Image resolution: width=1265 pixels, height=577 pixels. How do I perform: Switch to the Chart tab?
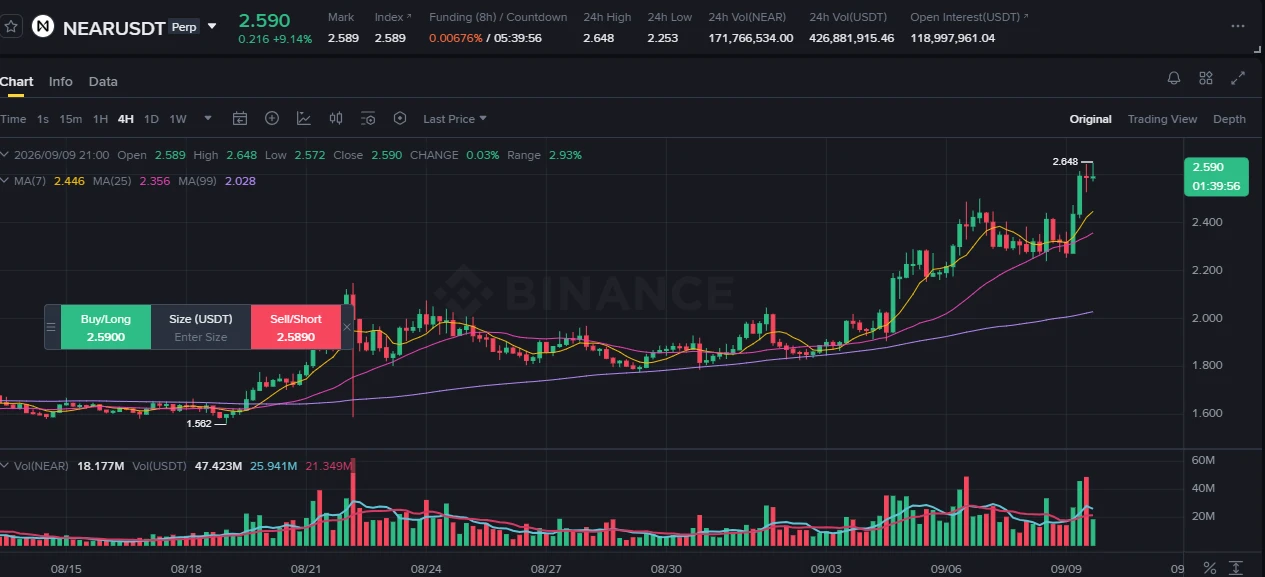pyautogui.click(x=16, y=82)
